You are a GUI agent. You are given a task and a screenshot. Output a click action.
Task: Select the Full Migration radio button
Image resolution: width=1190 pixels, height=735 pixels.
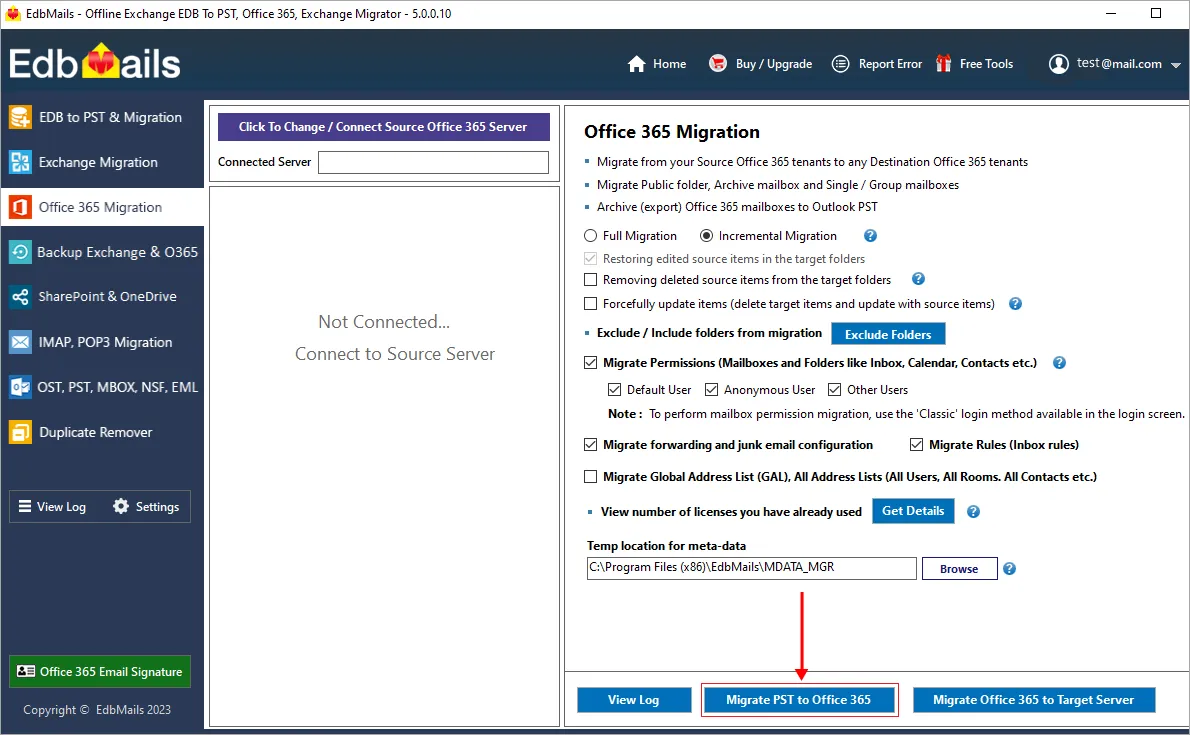592,235
